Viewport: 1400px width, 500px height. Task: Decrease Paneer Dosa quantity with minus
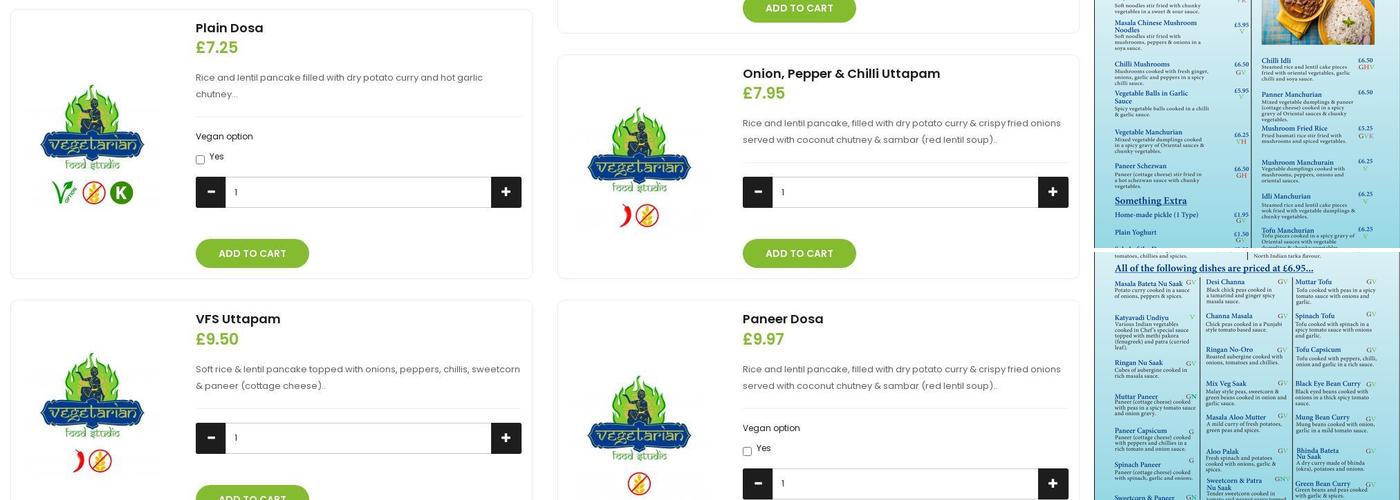[x=757, y=484]
